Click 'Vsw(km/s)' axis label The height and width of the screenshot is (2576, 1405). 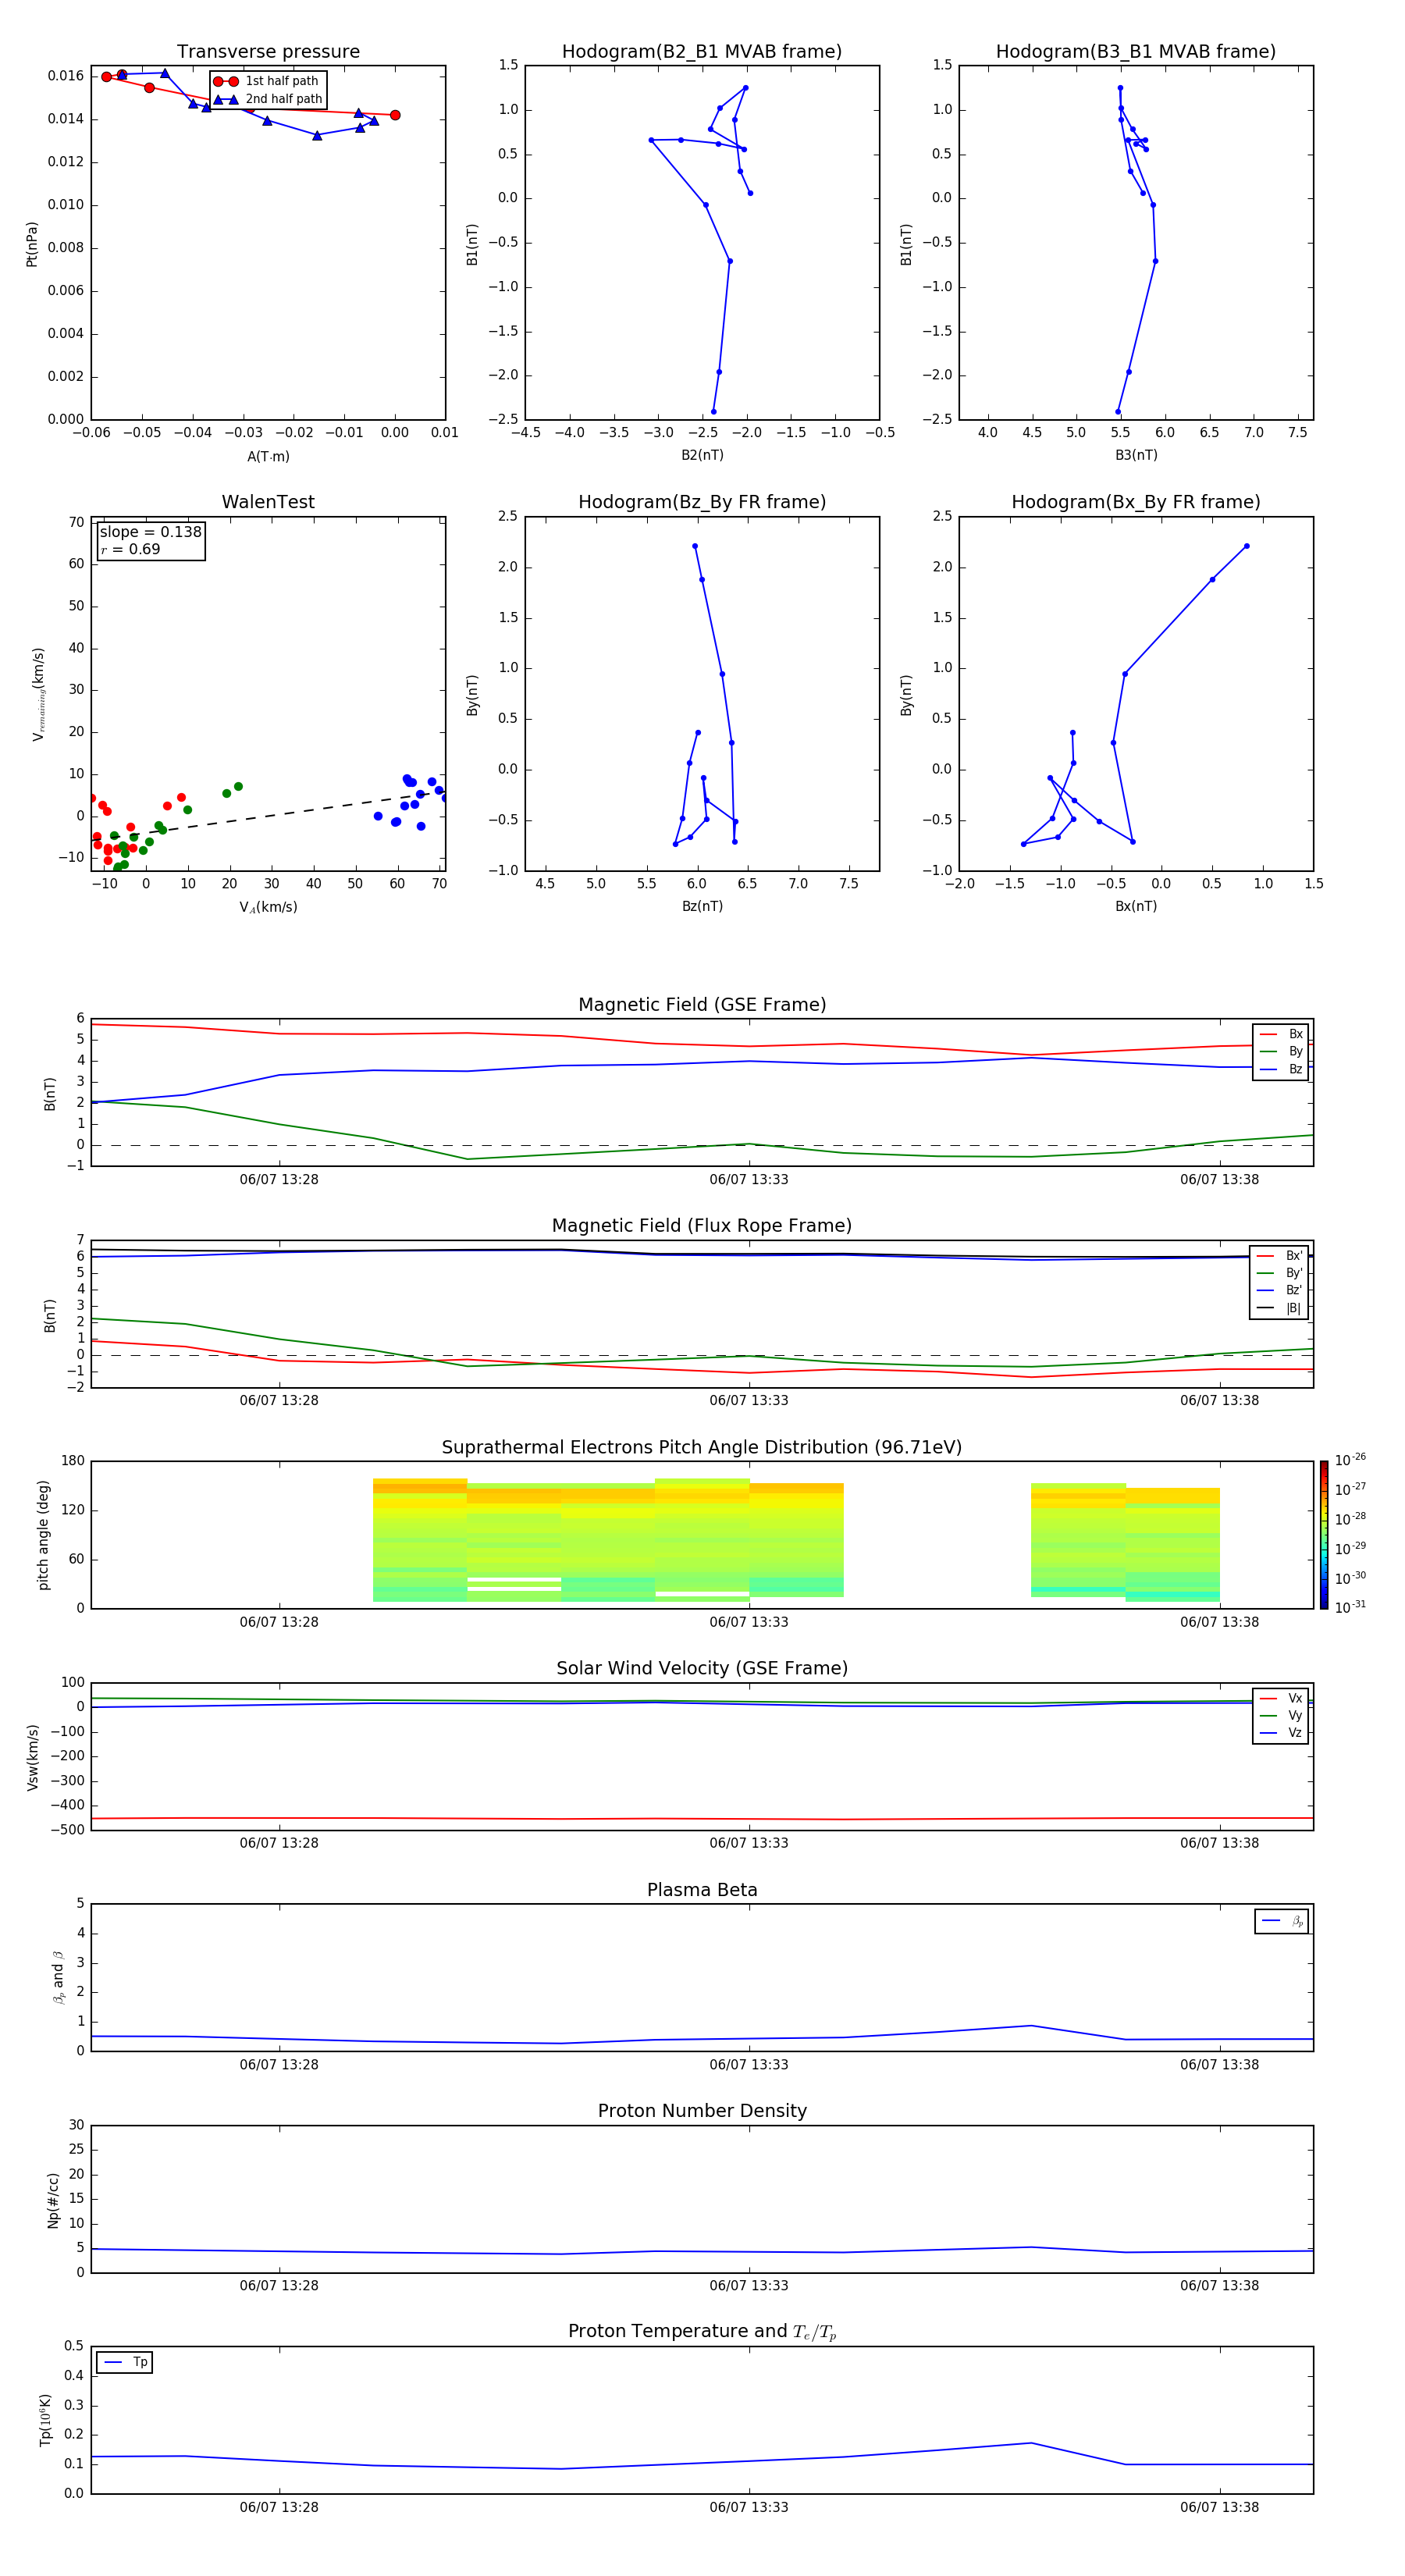[x=33, y=1757]
